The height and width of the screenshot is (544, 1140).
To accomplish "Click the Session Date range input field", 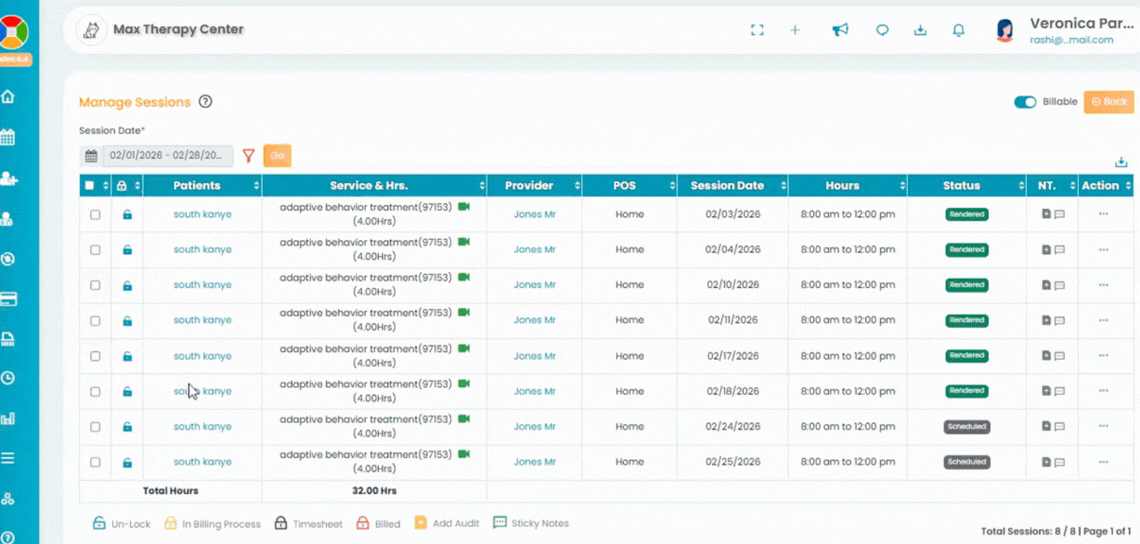I will click(167, 156).
